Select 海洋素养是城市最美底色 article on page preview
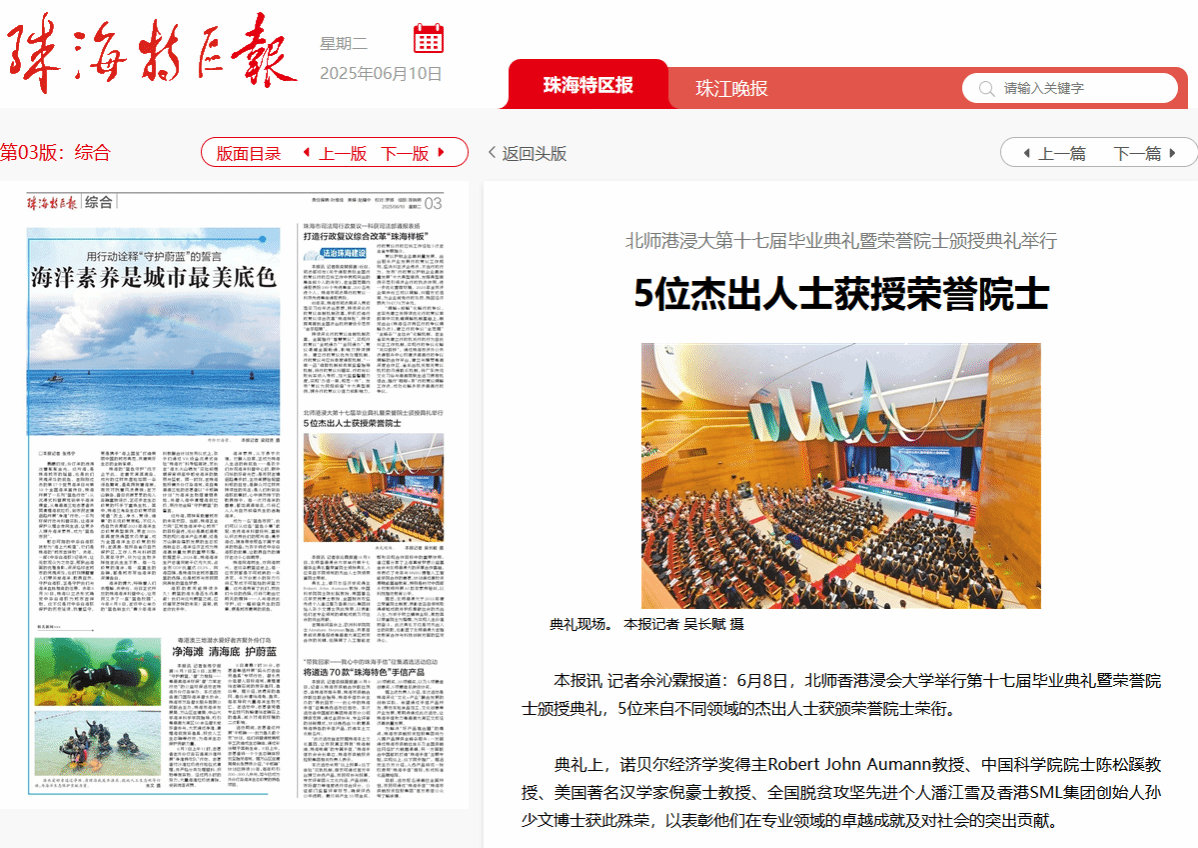The height and width of the screenshot is (848, 1198). point(153,278)
